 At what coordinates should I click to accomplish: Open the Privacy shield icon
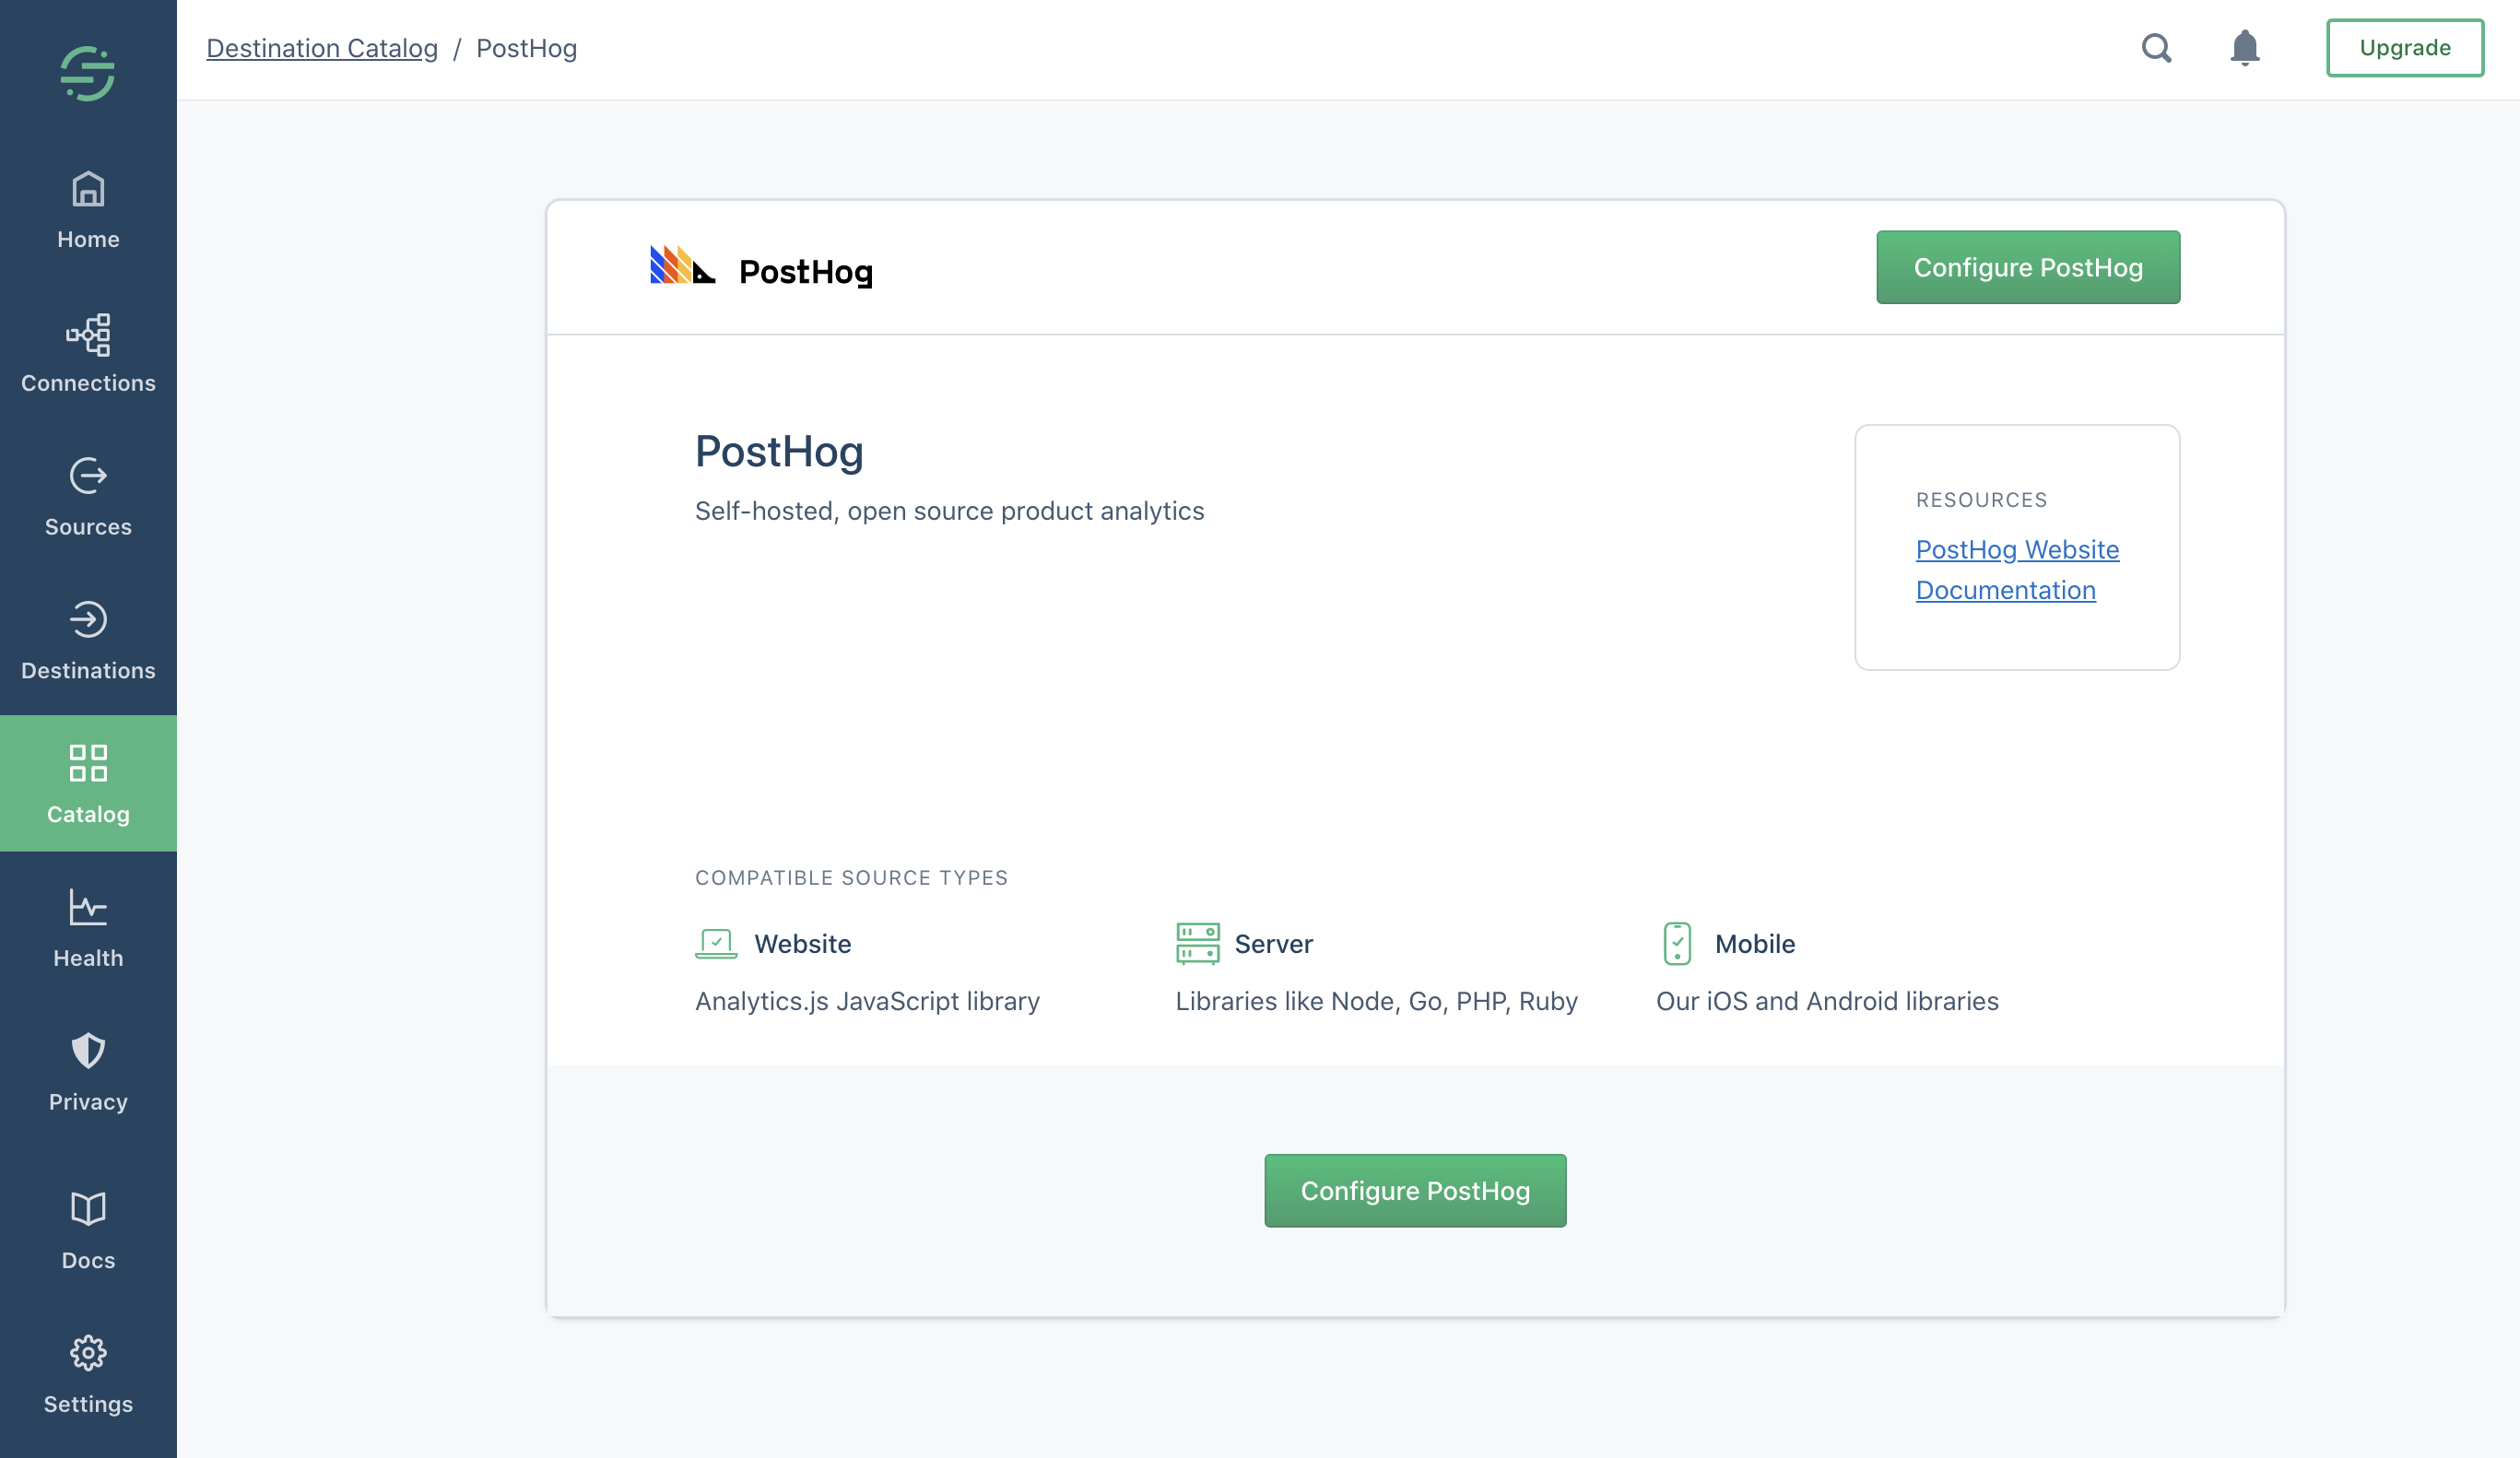point(88,1051)
